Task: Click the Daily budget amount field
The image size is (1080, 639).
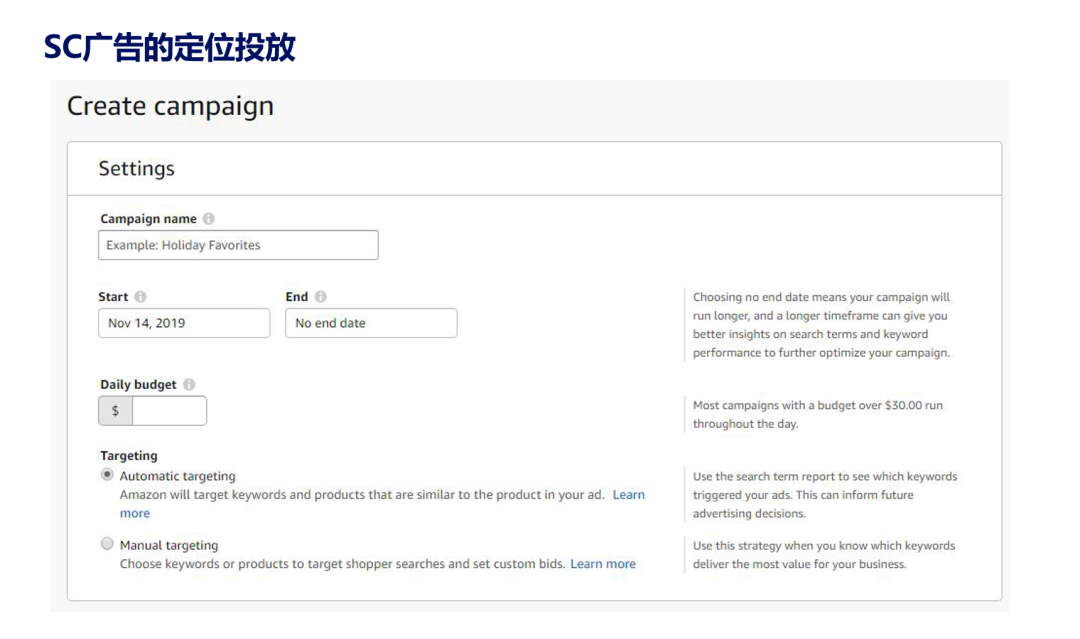Action: click(x=169, y=410)
